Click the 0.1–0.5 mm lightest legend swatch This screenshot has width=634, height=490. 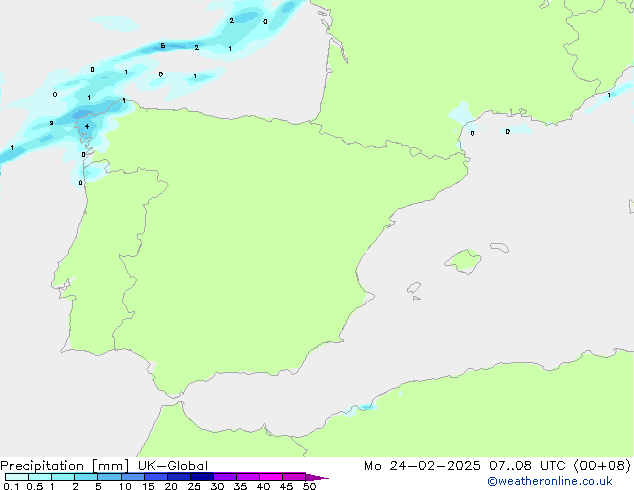point(17,477)
